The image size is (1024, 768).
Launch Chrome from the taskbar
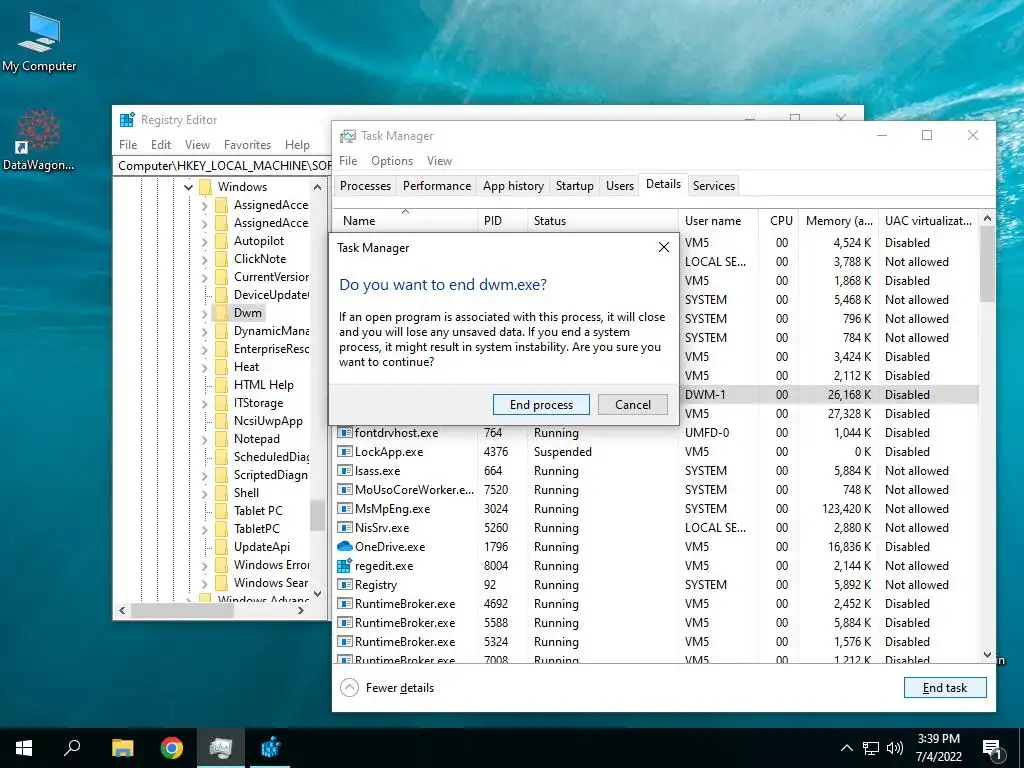coord(172,748)
